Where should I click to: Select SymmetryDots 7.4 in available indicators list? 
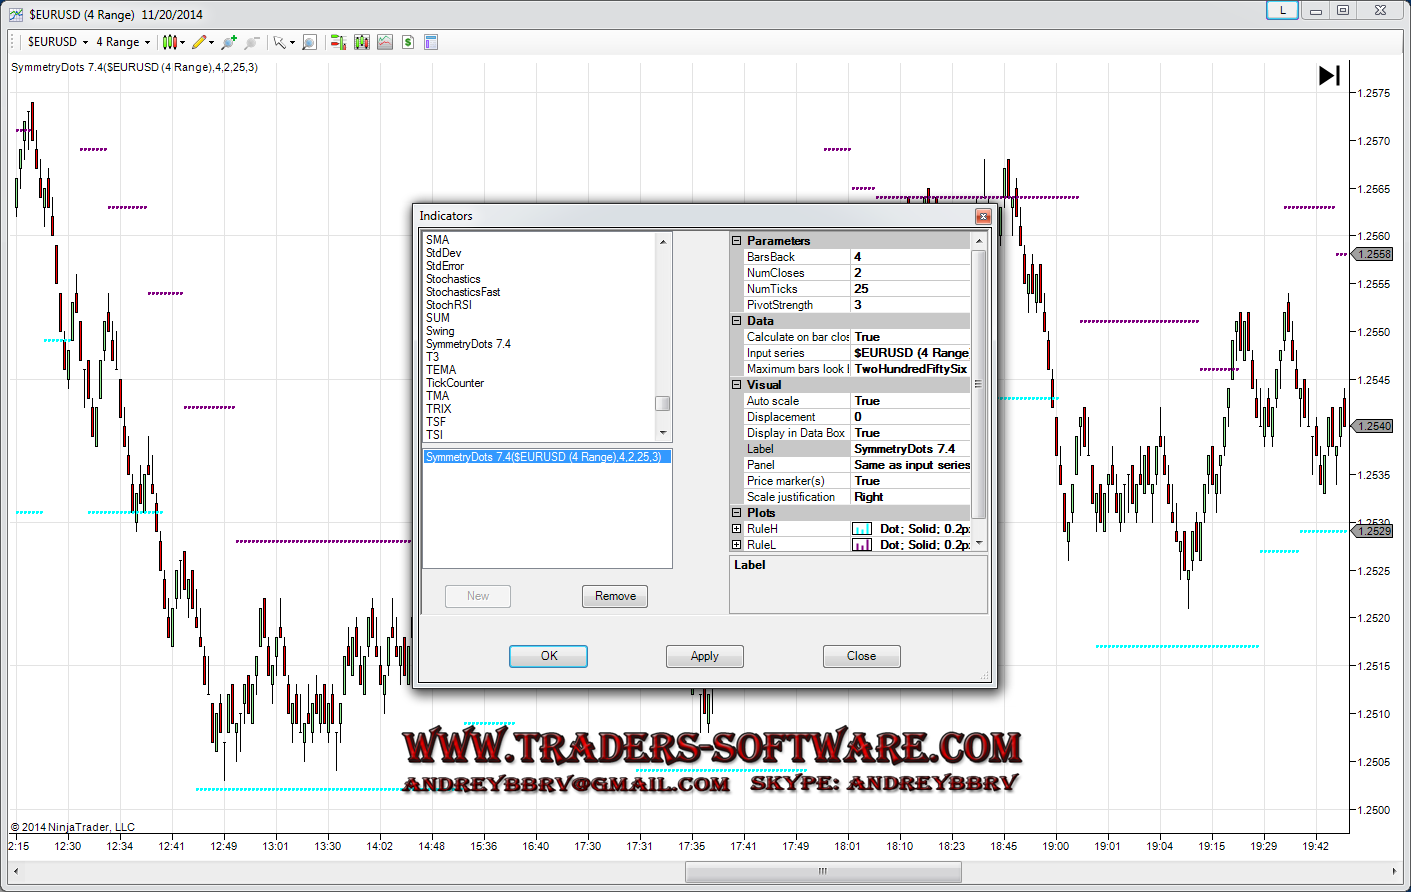click(x=468, y=344)
